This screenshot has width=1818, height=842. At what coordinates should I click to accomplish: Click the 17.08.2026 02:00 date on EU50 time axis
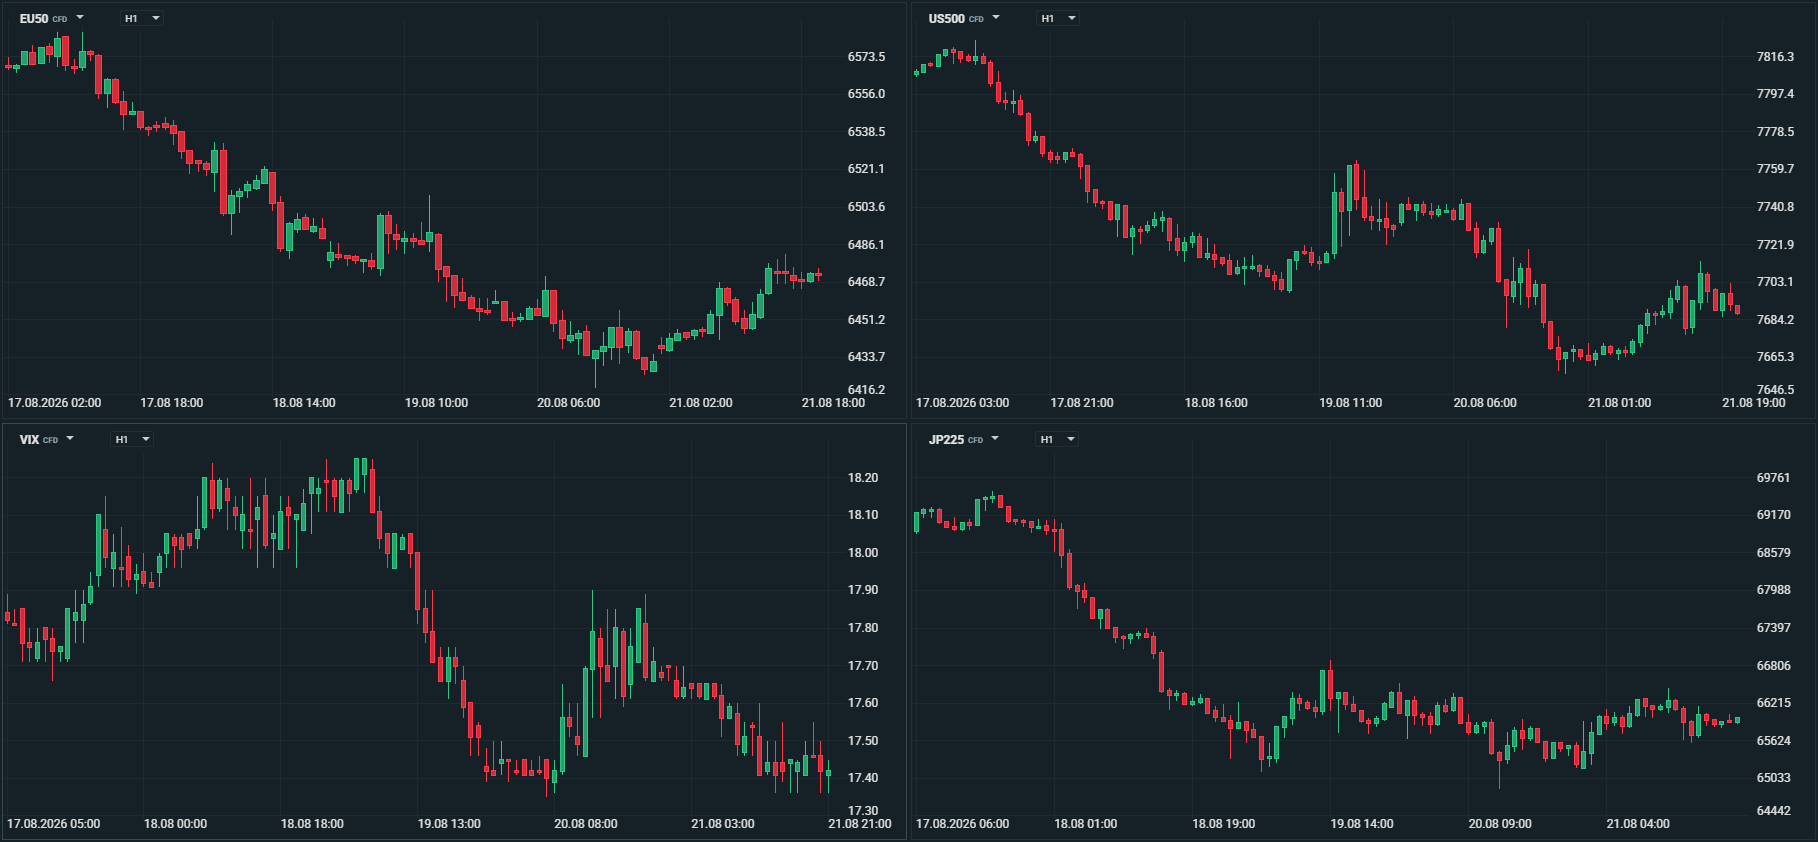pyautogui.click(x=55, y=403)
